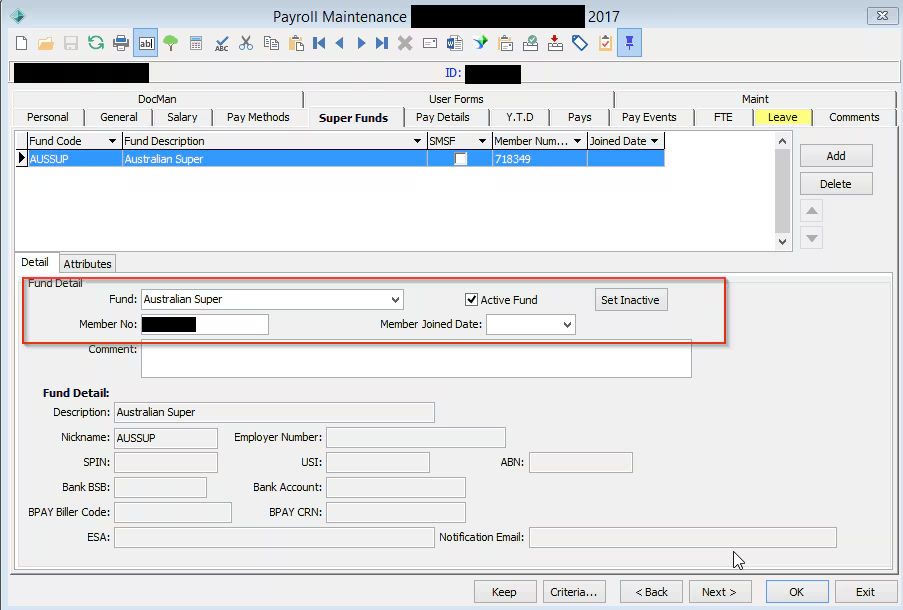Image resolution: width=903 pixels, height=610 pixels.
Task: Click the card/envelope icon in toolbar
Action: tap(430, 43)
